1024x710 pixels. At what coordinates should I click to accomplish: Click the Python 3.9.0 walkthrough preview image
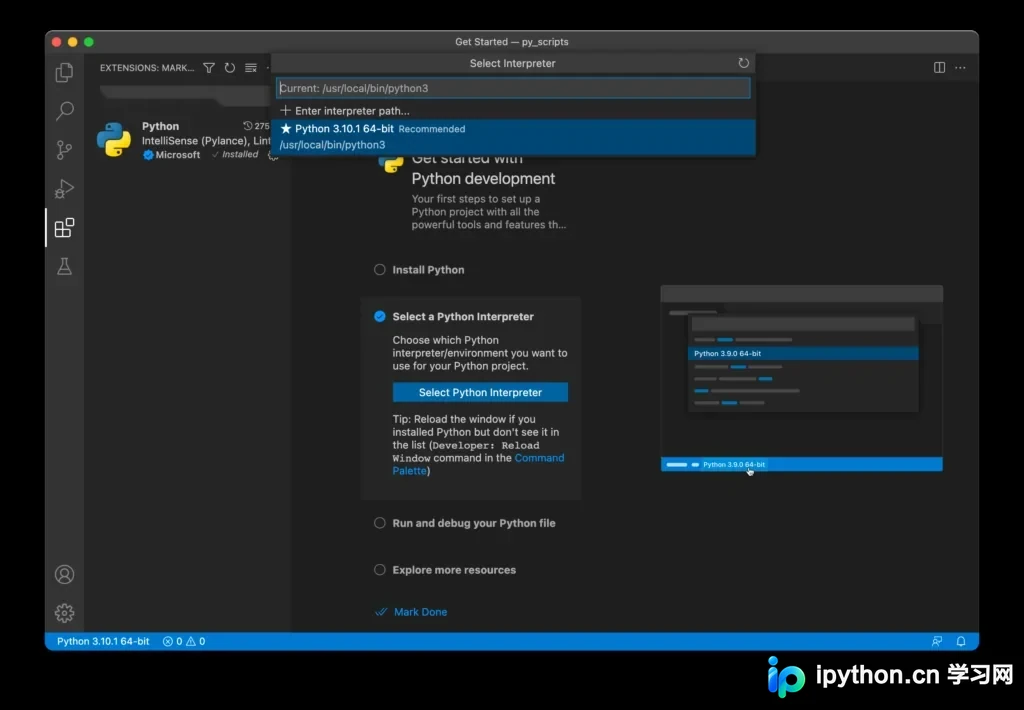801,378
